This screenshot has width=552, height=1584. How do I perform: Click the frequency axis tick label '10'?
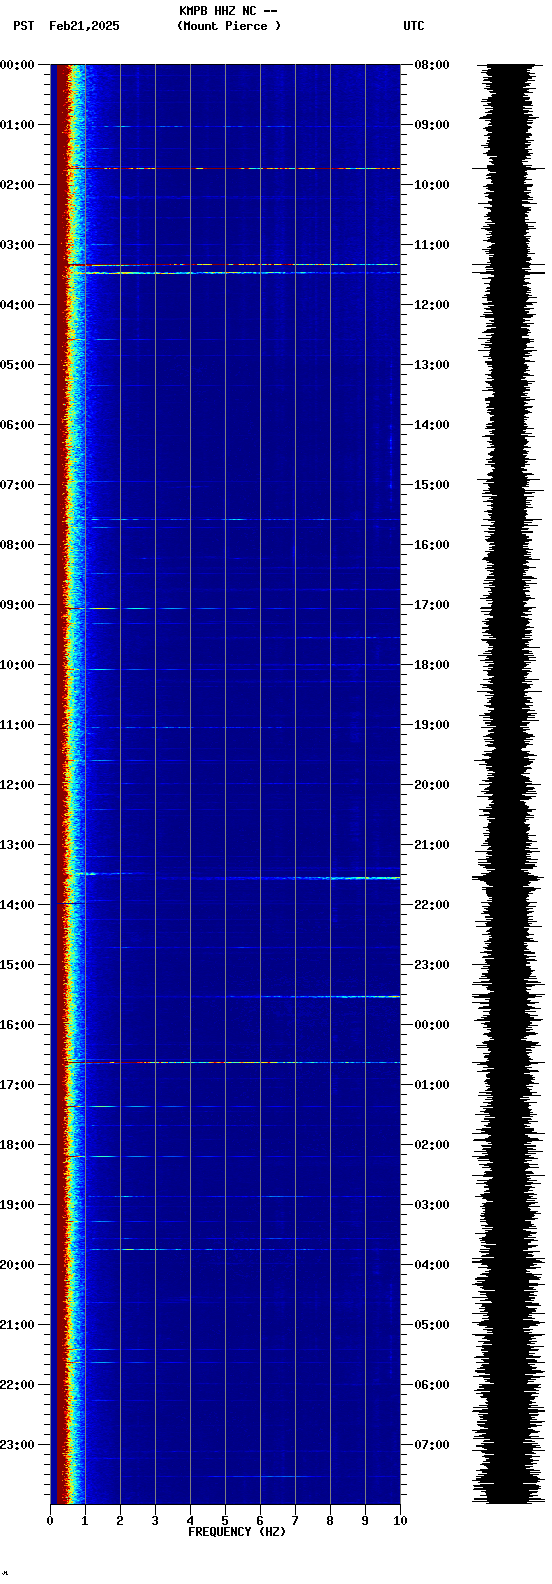(400, 1521)
